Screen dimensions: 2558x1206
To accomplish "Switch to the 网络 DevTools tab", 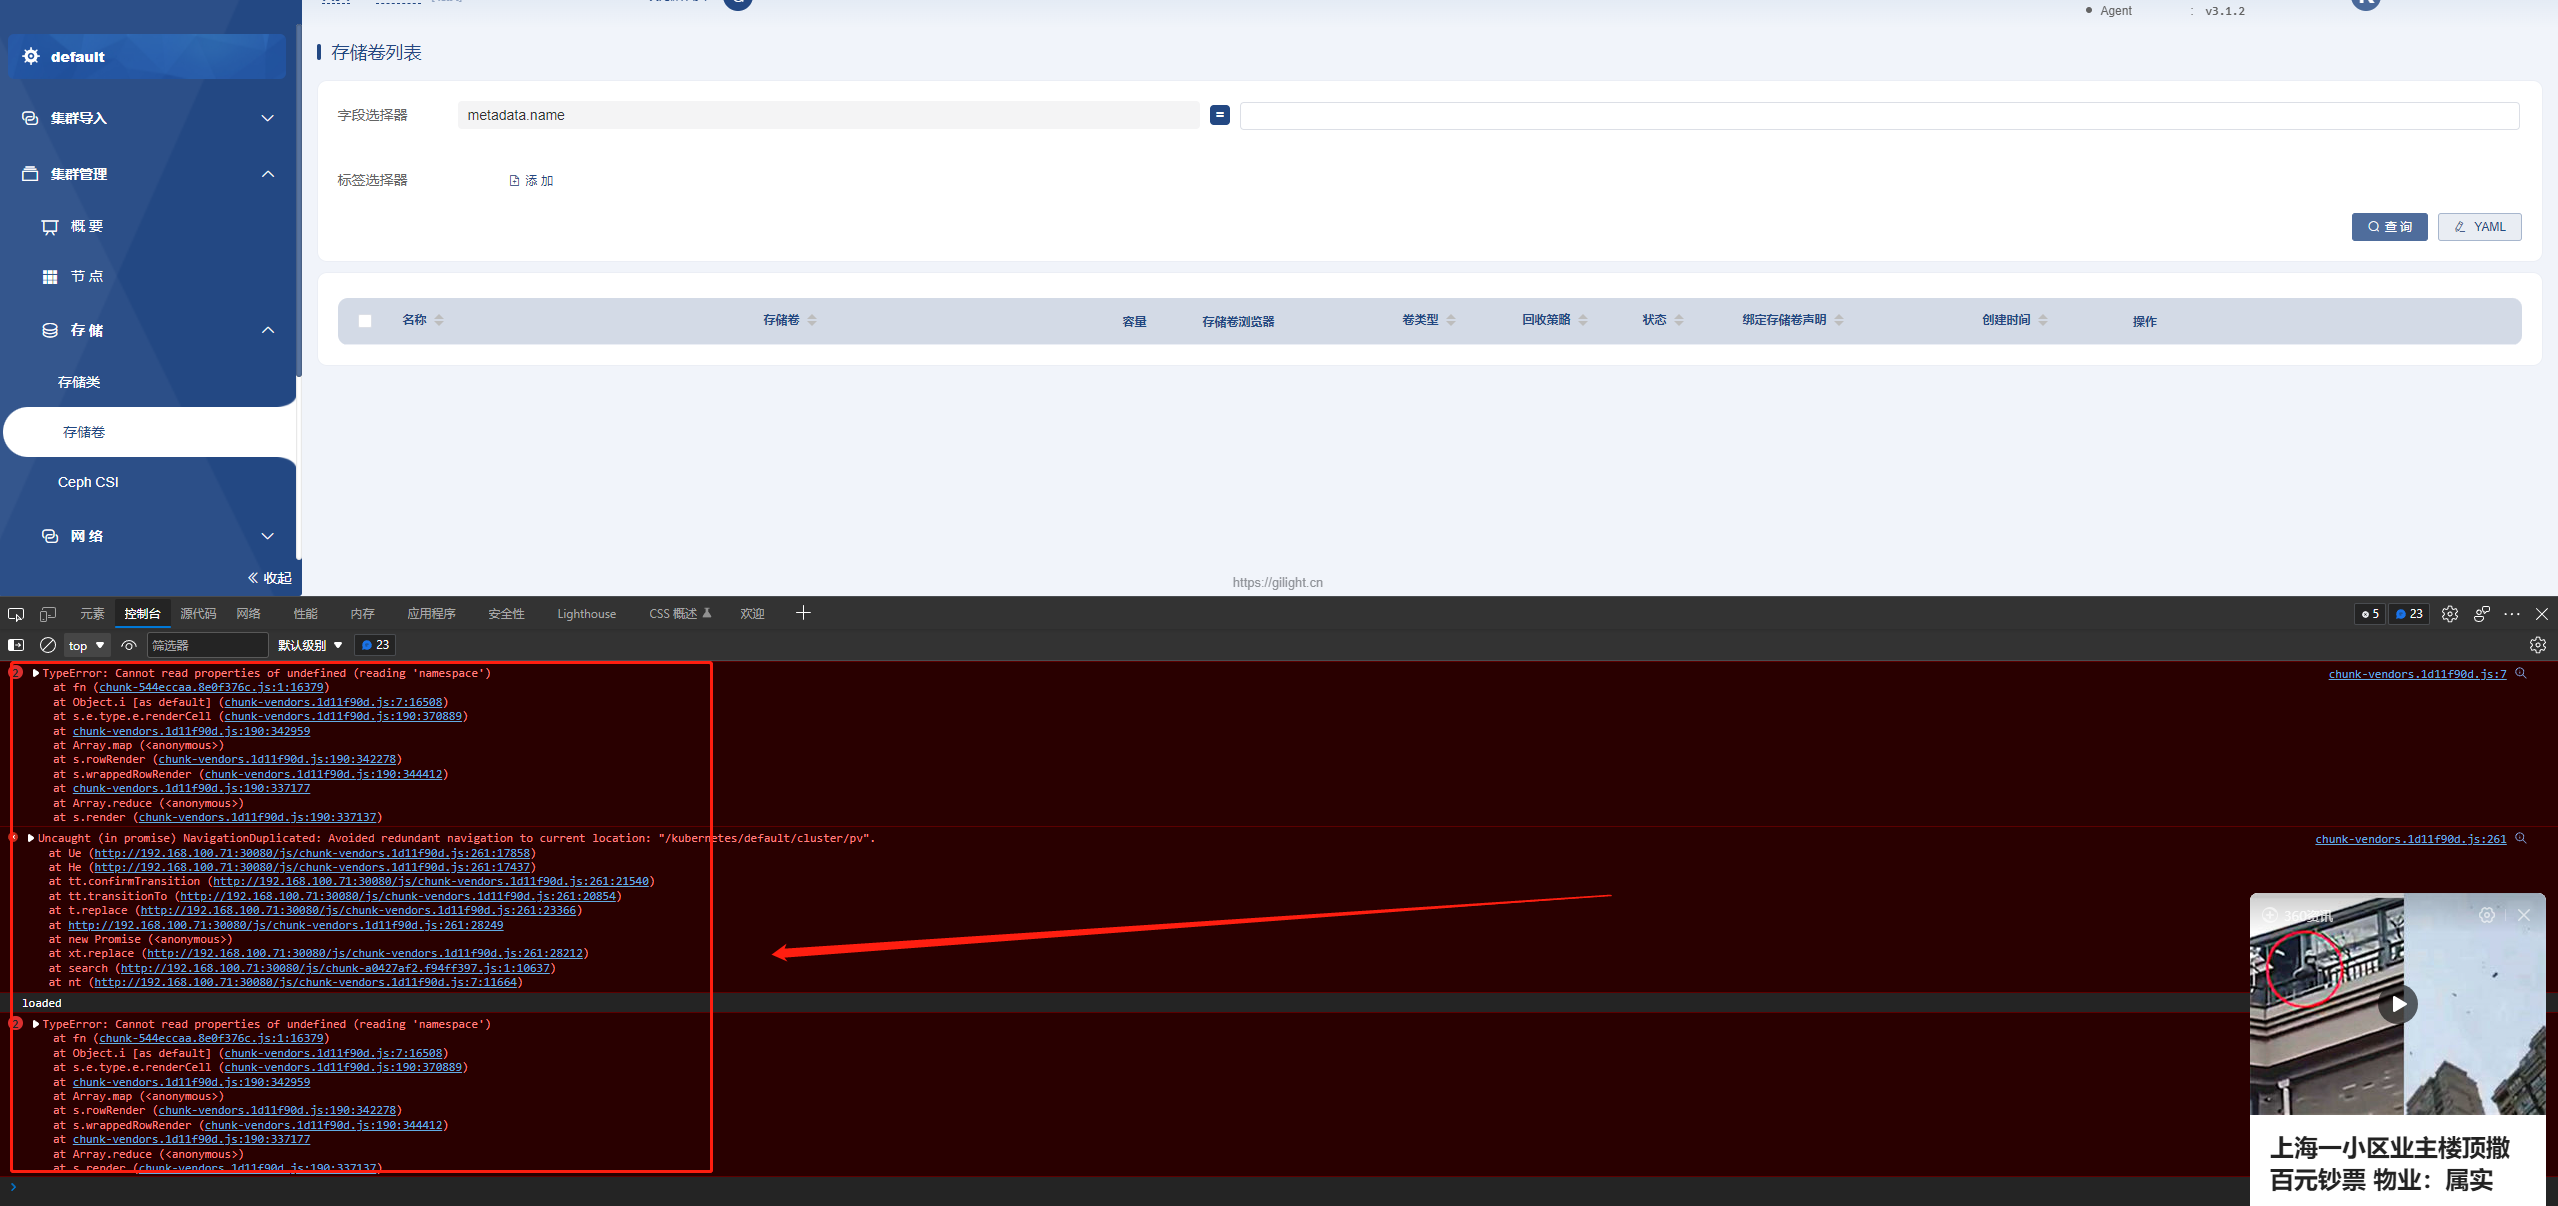I will click(x=248, y=614).
